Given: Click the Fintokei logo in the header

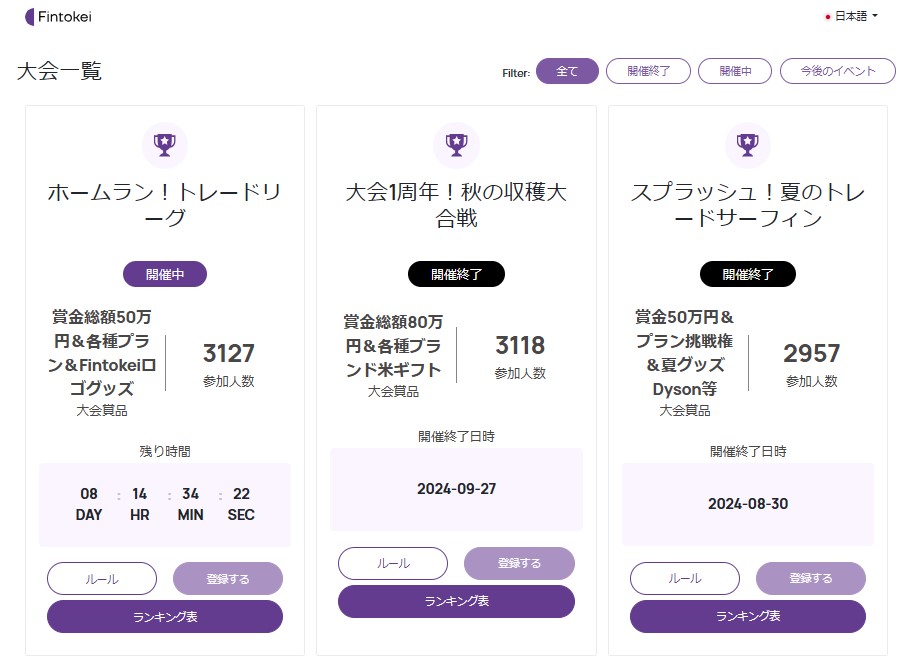Looking at the screenshot, I should tap(58, 16).
